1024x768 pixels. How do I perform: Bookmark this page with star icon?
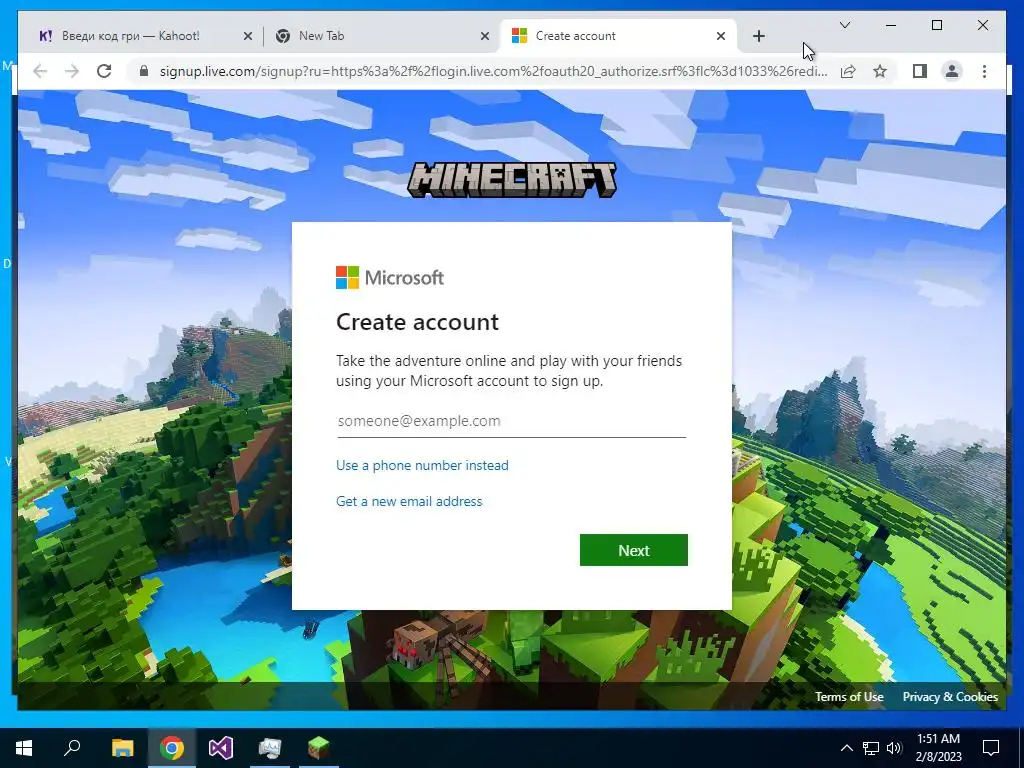click(880, 71)
